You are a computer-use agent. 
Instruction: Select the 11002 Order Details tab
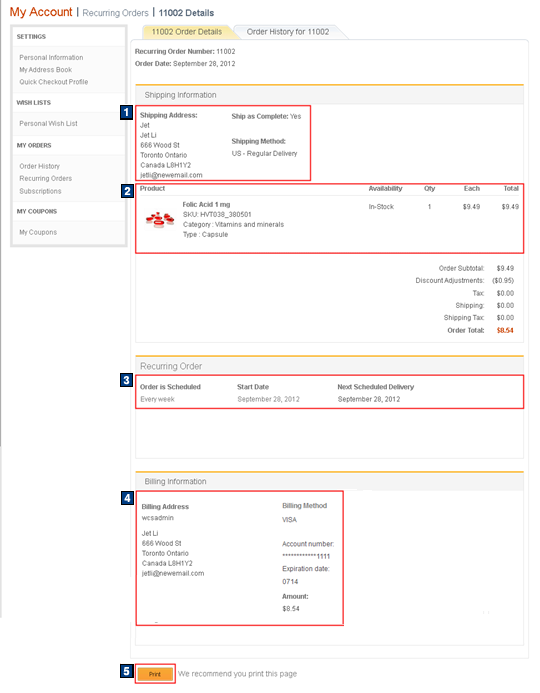(x=186, y=32)
